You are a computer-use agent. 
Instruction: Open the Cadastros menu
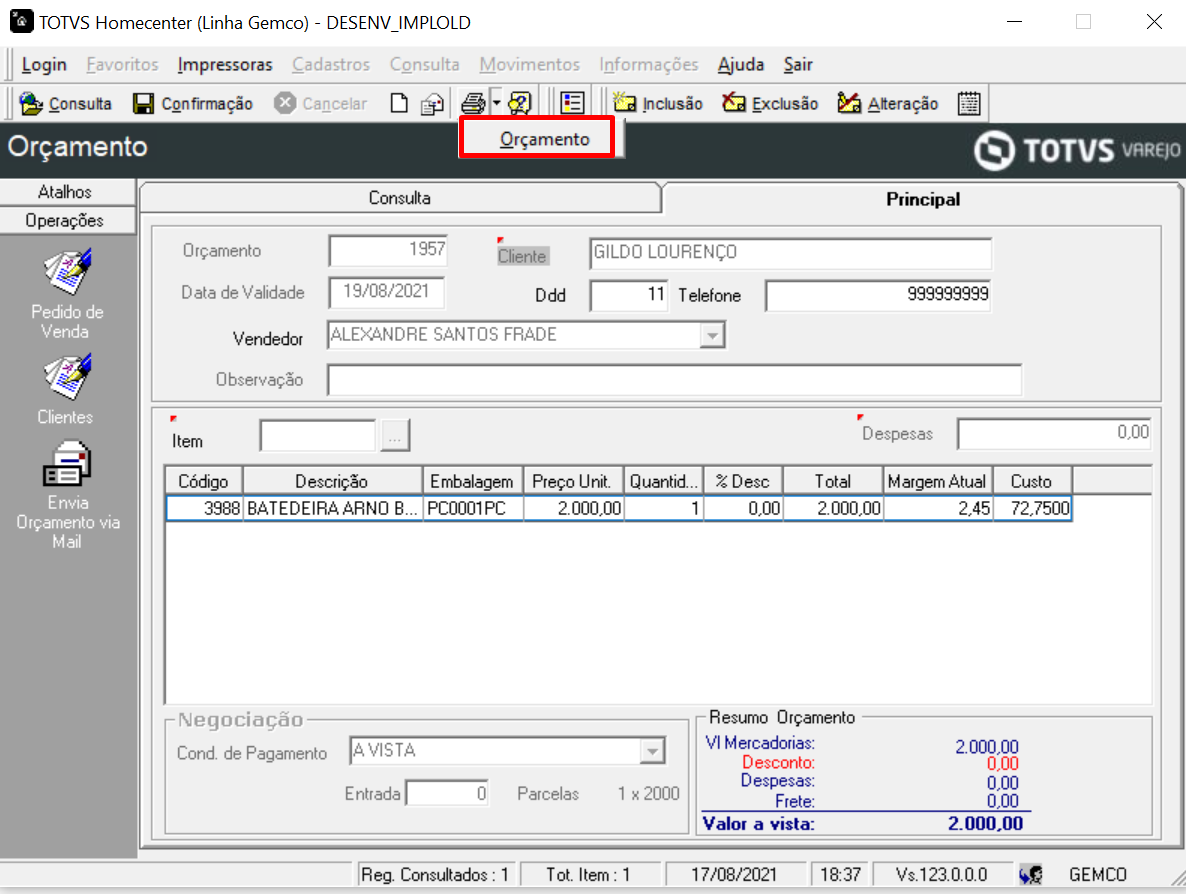[x=331, y=65]
